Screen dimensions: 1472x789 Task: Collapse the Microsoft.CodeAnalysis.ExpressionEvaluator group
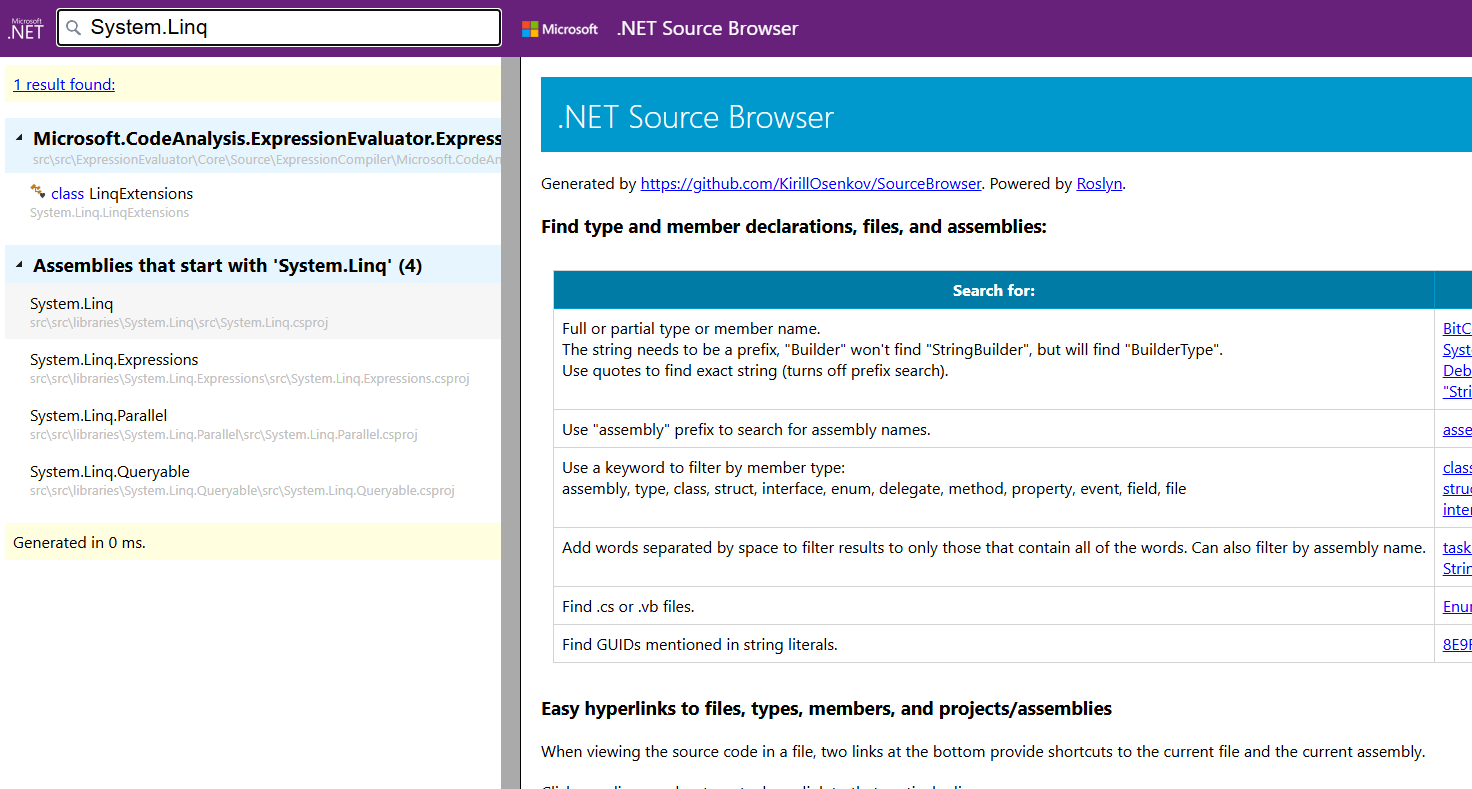(x=20, y=138)
